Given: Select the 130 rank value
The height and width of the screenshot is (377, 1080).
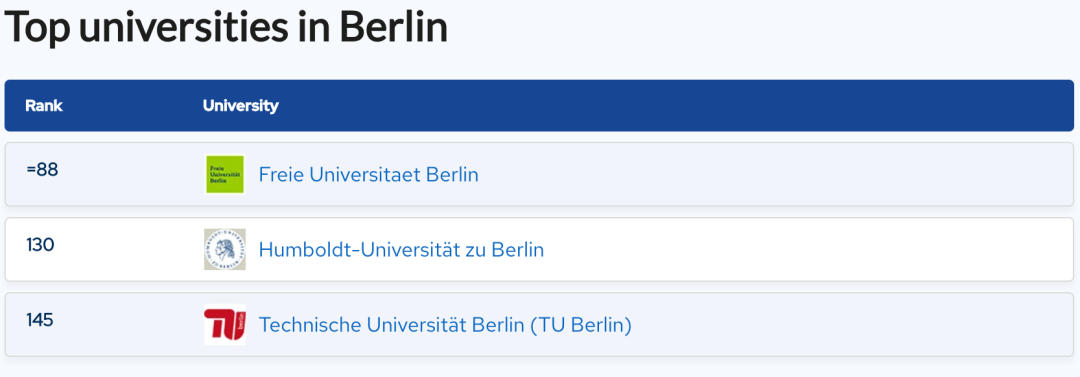Looking at the screenshot, I should pyautogui.click(x=40, y=245).
